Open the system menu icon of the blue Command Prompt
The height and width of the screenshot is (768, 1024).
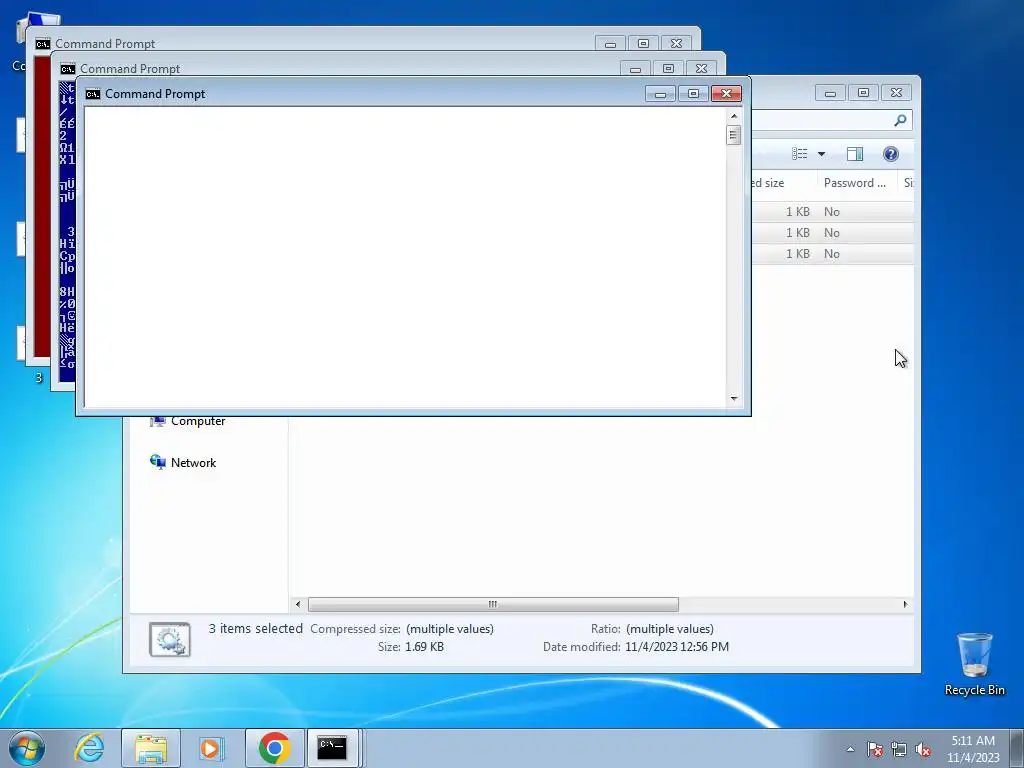[68, 69]
